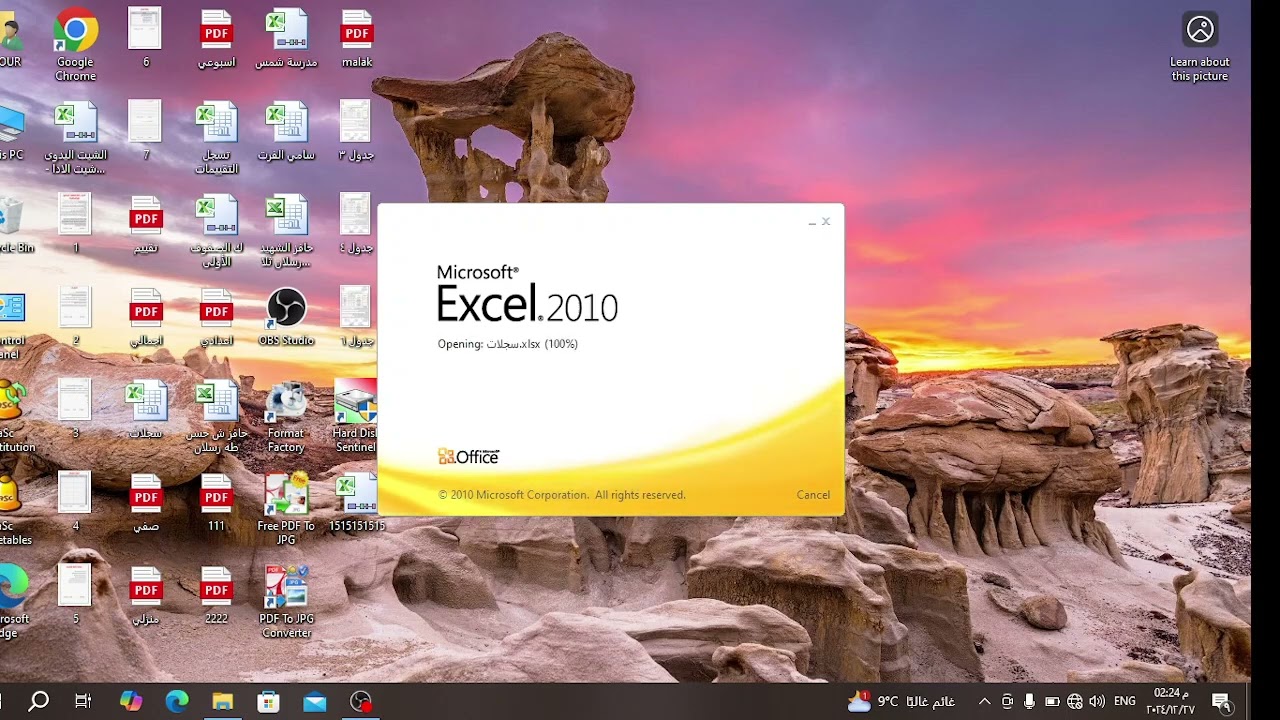Select the OBS Studio desktop shortcut
This screenshot has height=720, width=1280.
point(286,318)
